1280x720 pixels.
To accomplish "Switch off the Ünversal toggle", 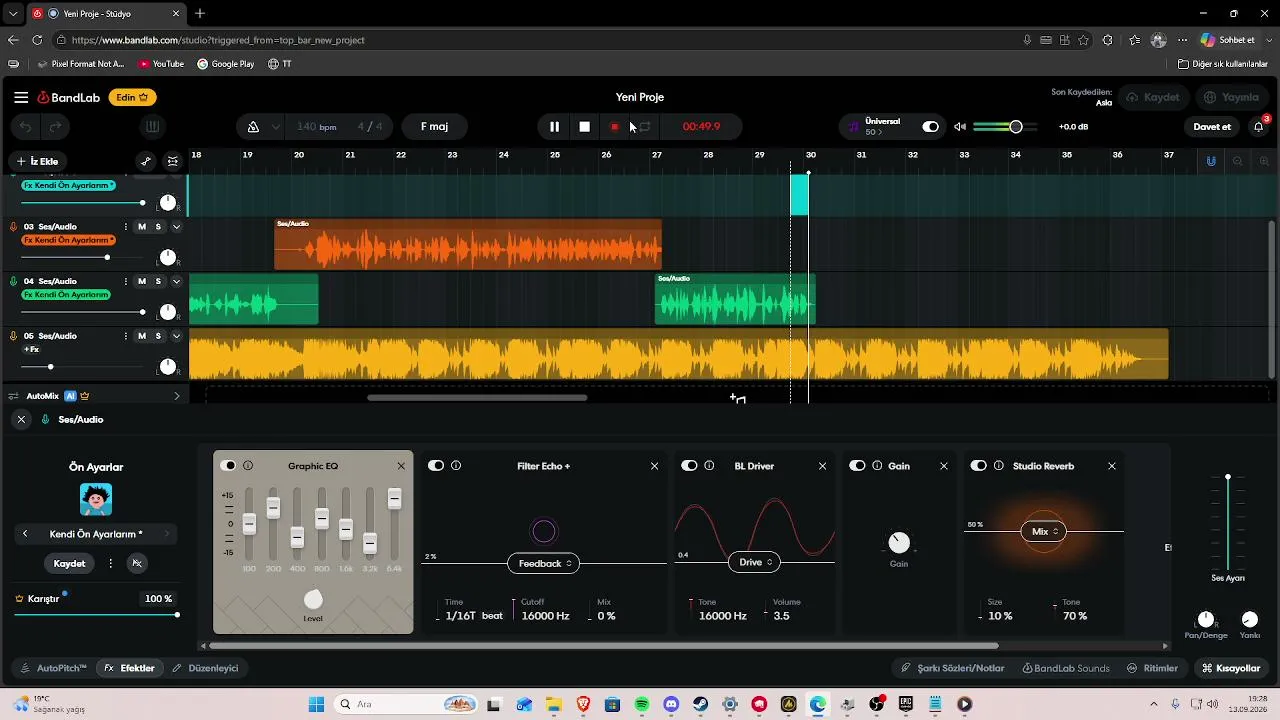I will coord(931,127).
